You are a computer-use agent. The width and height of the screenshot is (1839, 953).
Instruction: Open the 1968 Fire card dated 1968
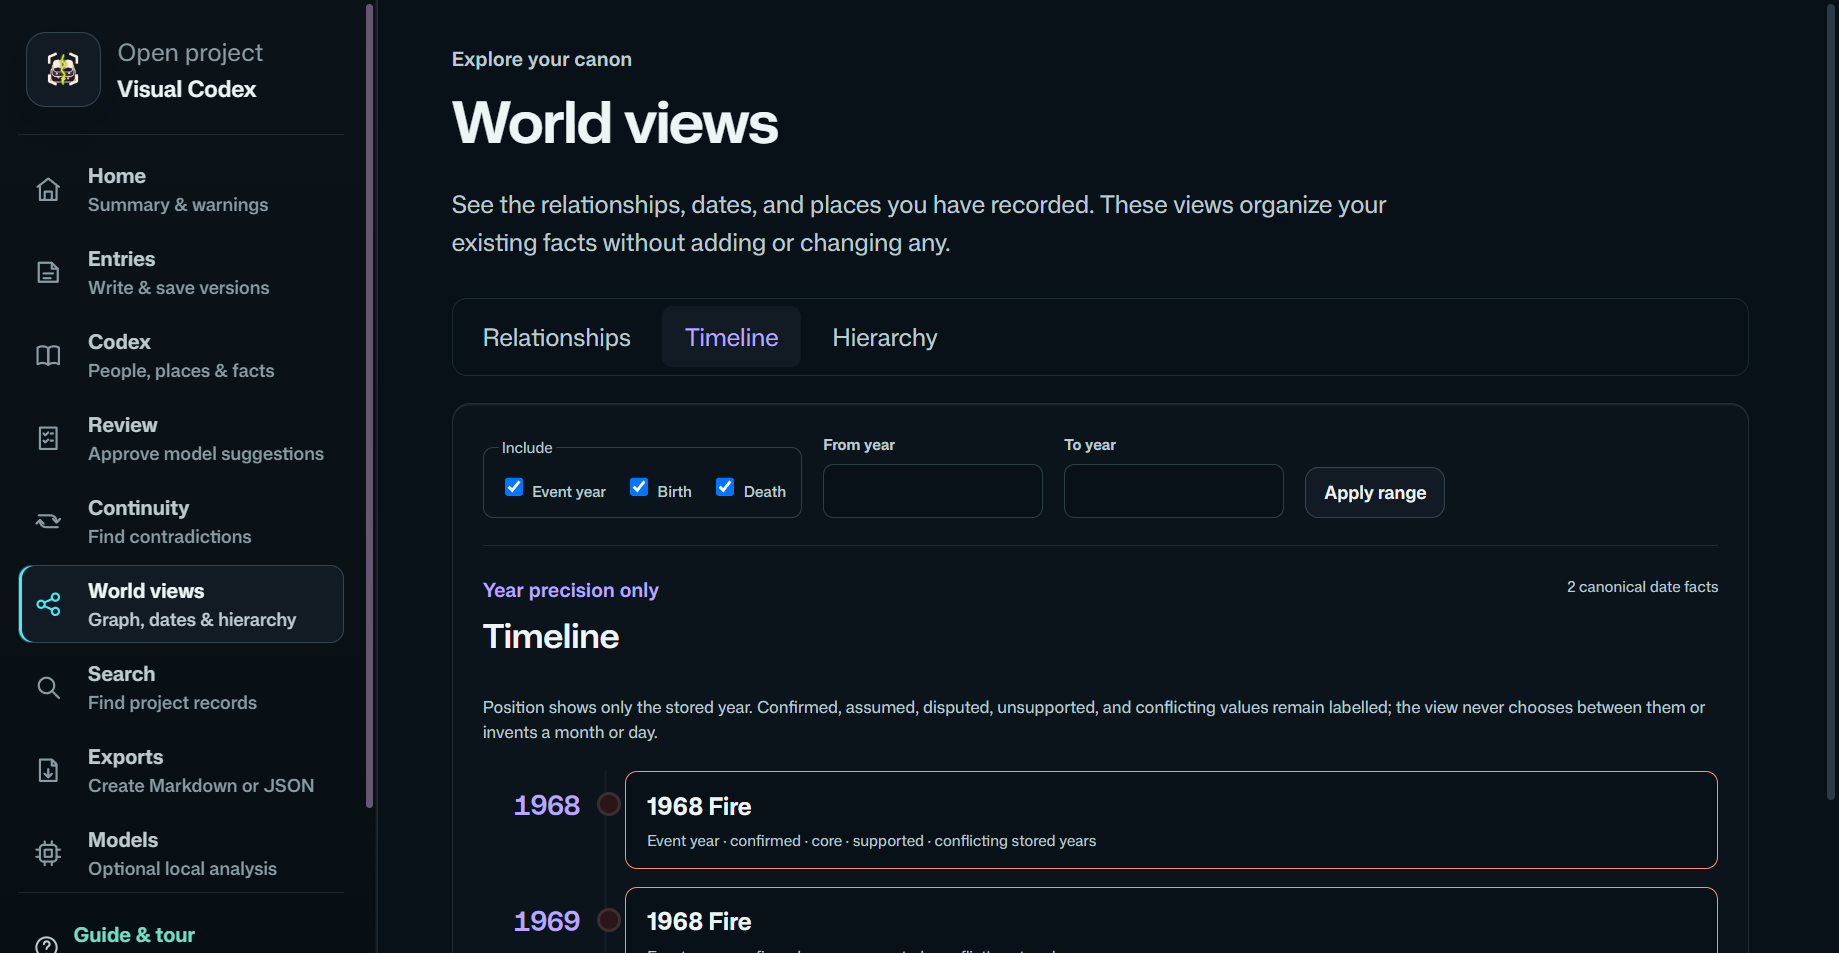(x=1171, y=820)
